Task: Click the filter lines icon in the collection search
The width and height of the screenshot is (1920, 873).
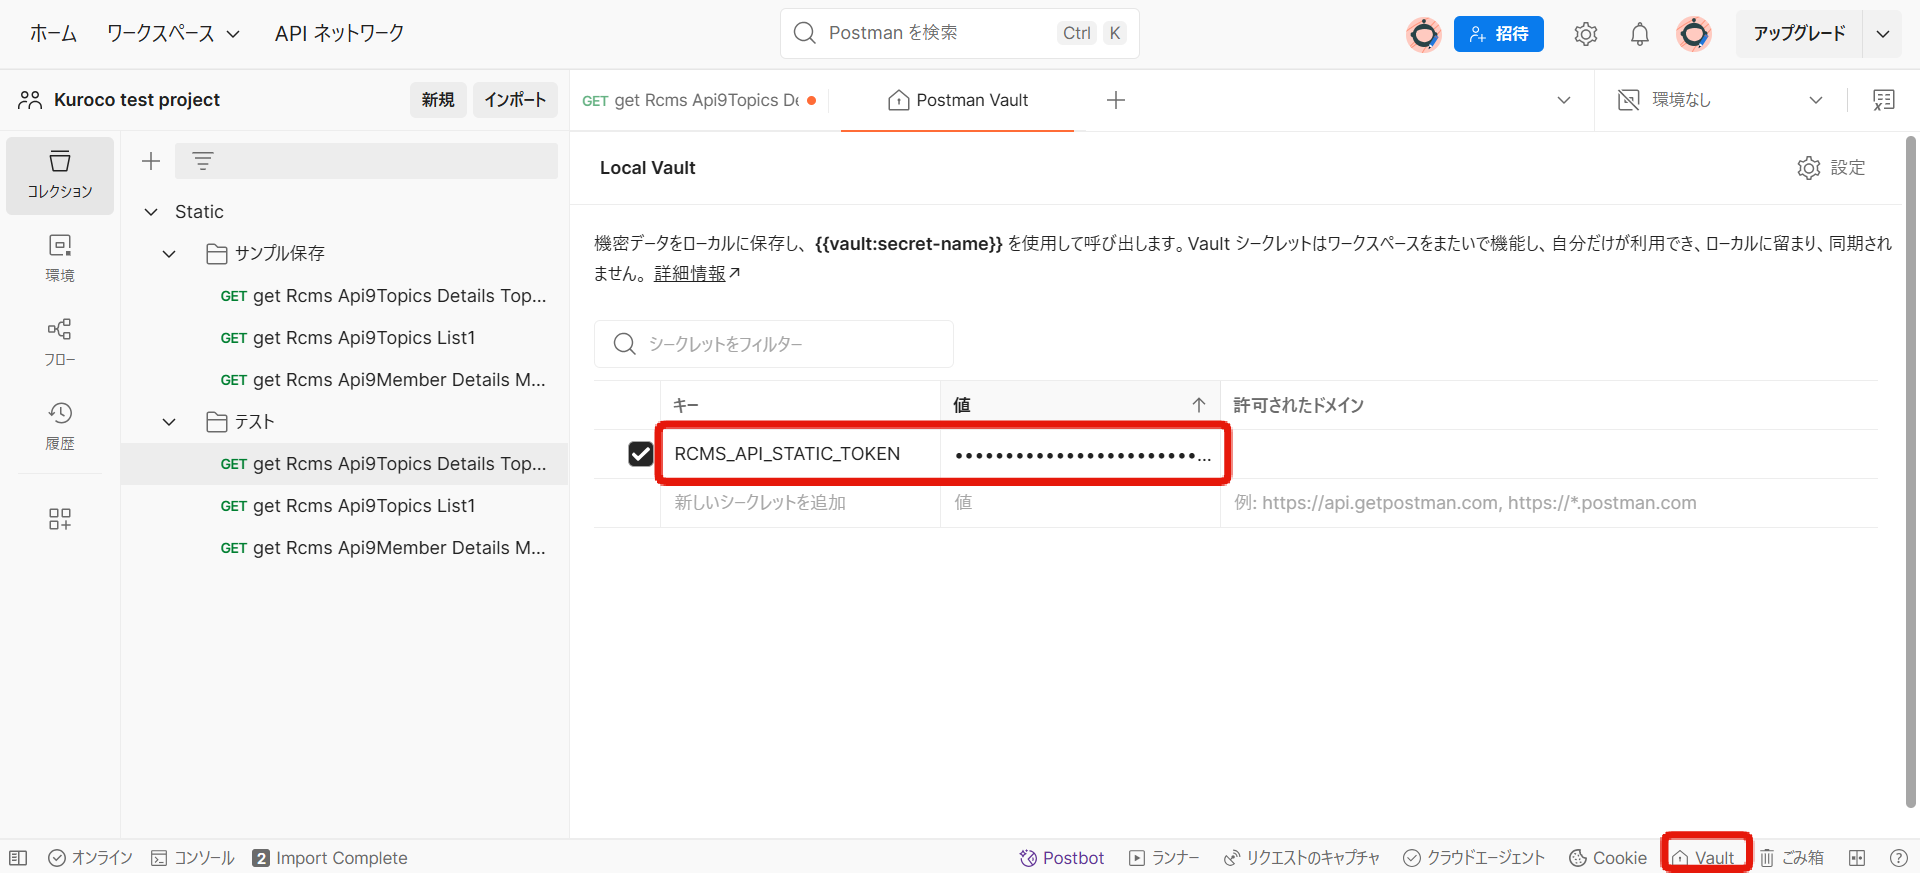Action: pos(203,161)
